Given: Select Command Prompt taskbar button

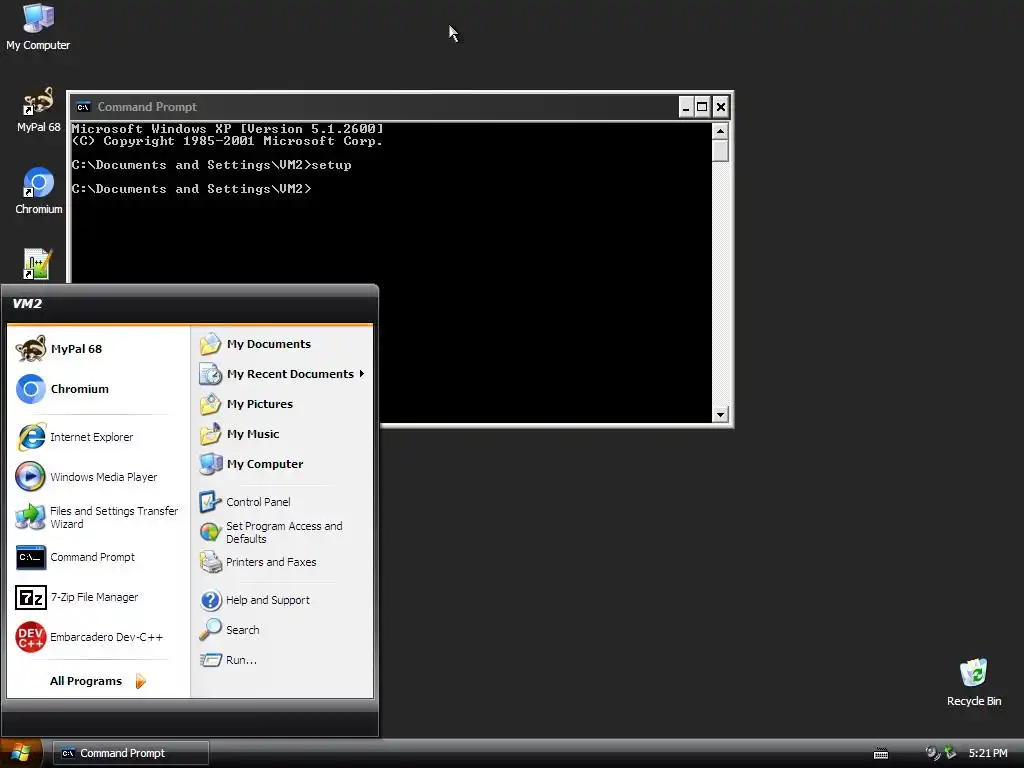Looking at the screenshot, I should 131,753.
